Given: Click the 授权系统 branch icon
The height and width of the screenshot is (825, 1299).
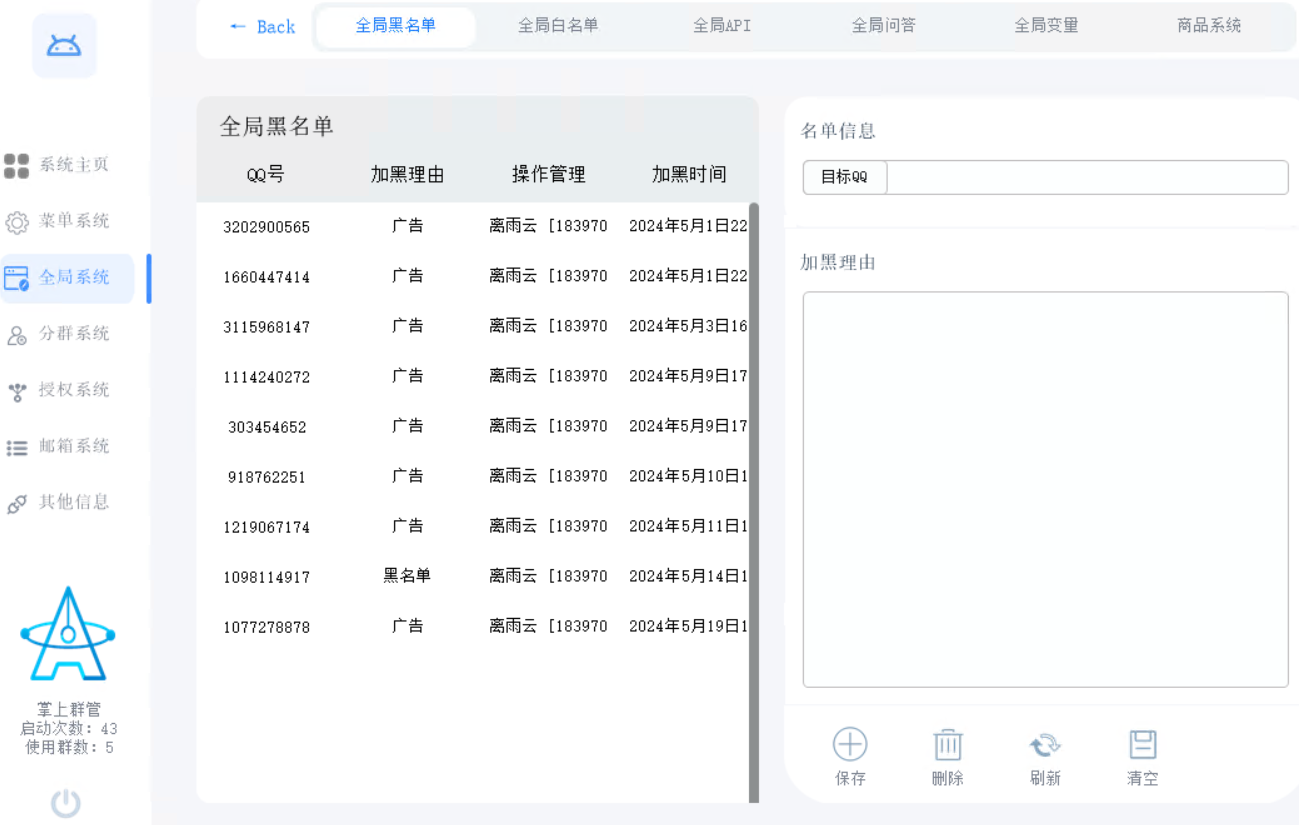Looking at the screenshot, I should click(17, 391).
